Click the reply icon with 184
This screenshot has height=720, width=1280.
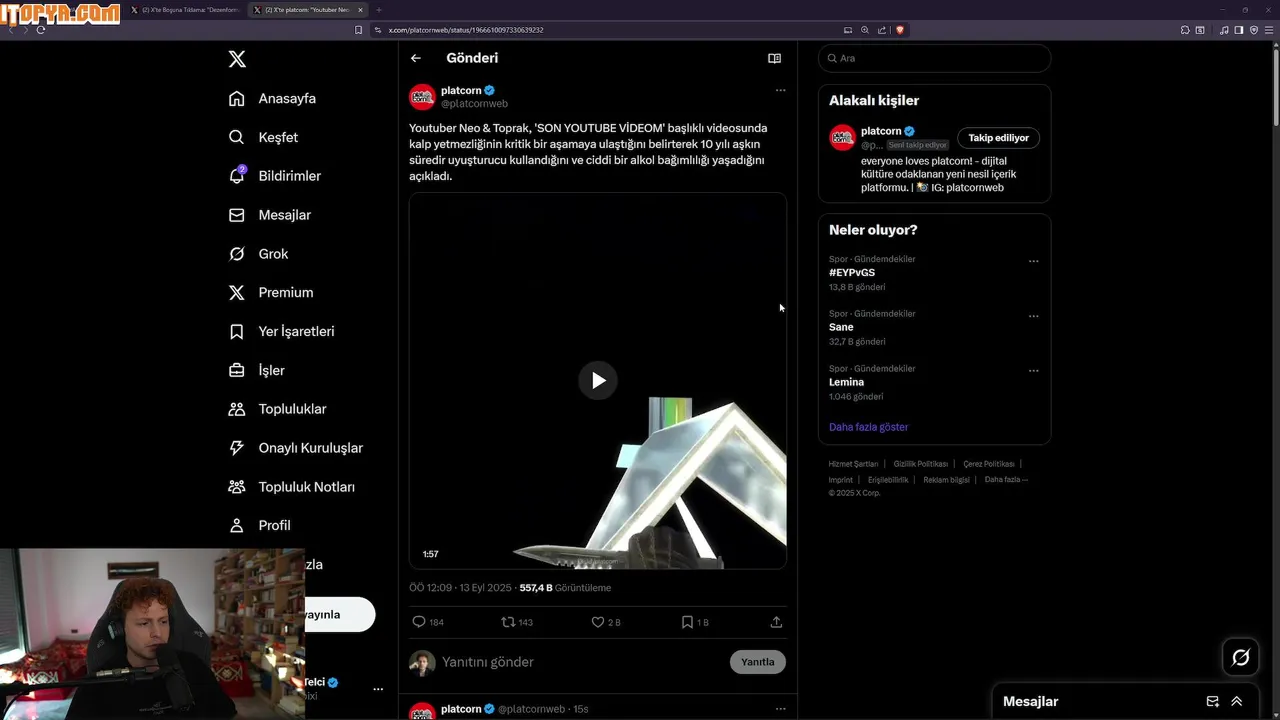pos(419,622)
